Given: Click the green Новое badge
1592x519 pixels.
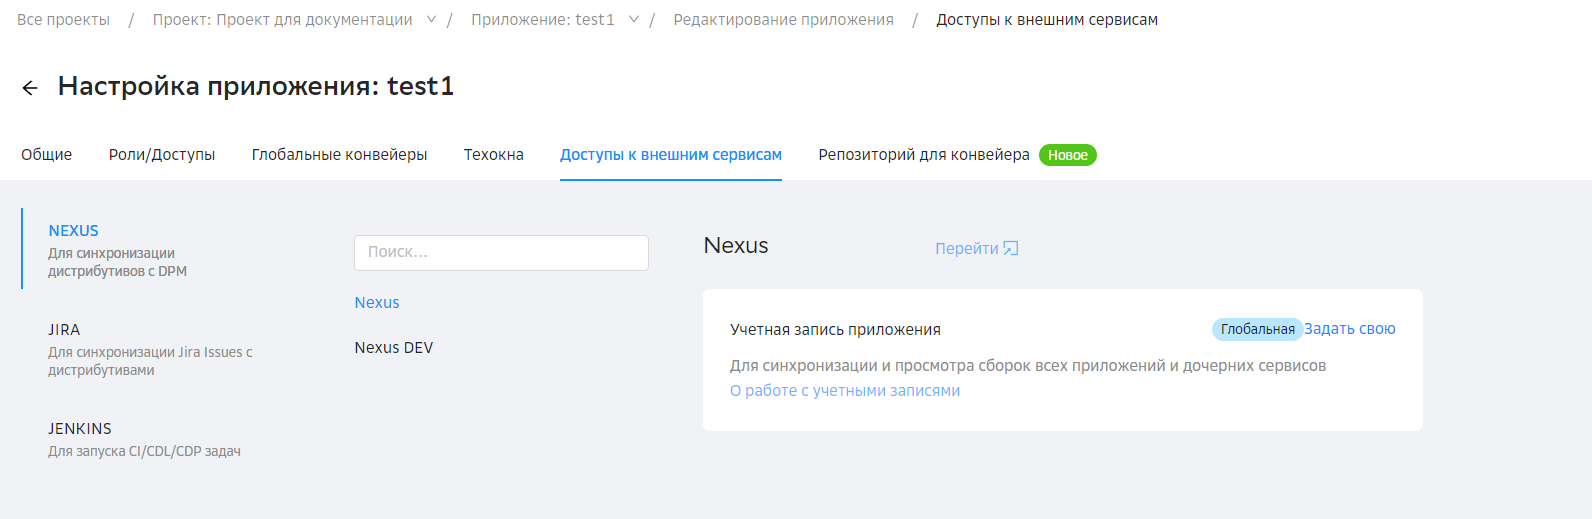Looking at the screenshot, I should pos(1067,155).
